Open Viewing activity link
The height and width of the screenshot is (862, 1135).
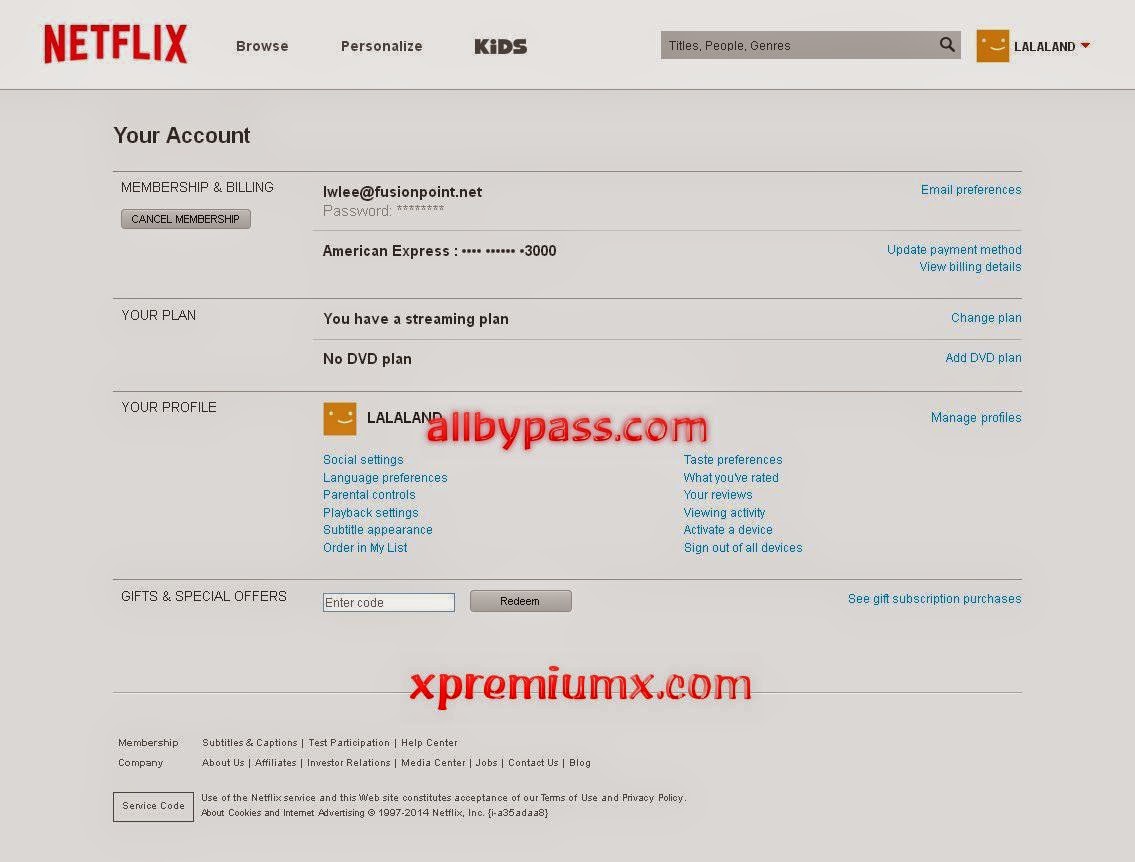tap(724, 512)
